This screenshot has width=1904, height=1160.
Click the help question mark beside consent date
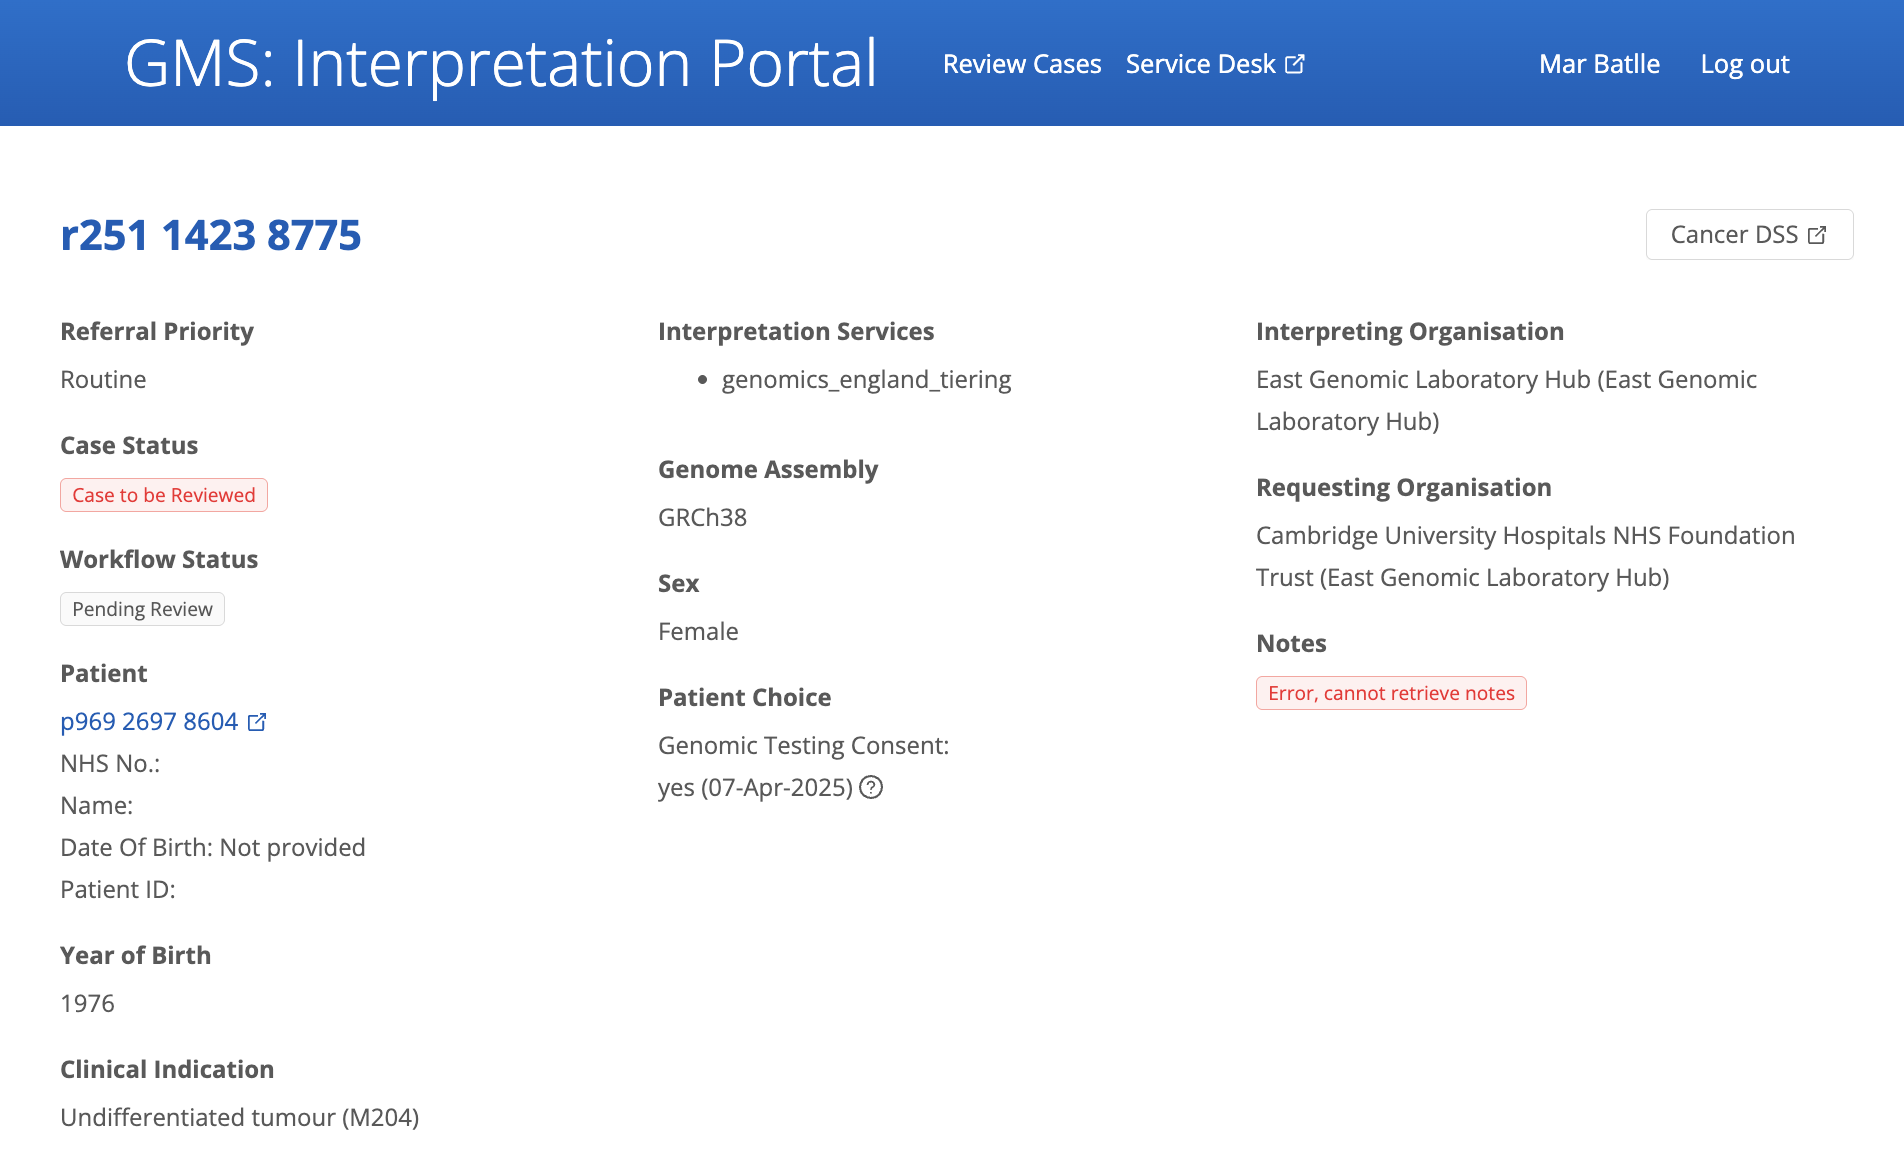coord(871,788)
